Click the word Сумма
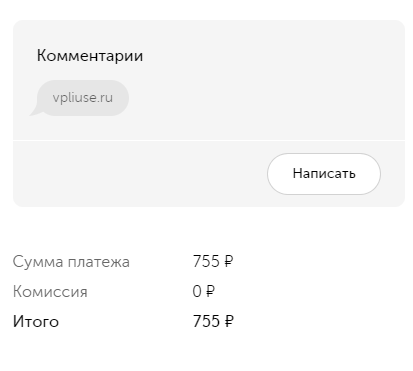This screenshot has width=413, height=371. (x=38, y=262)
